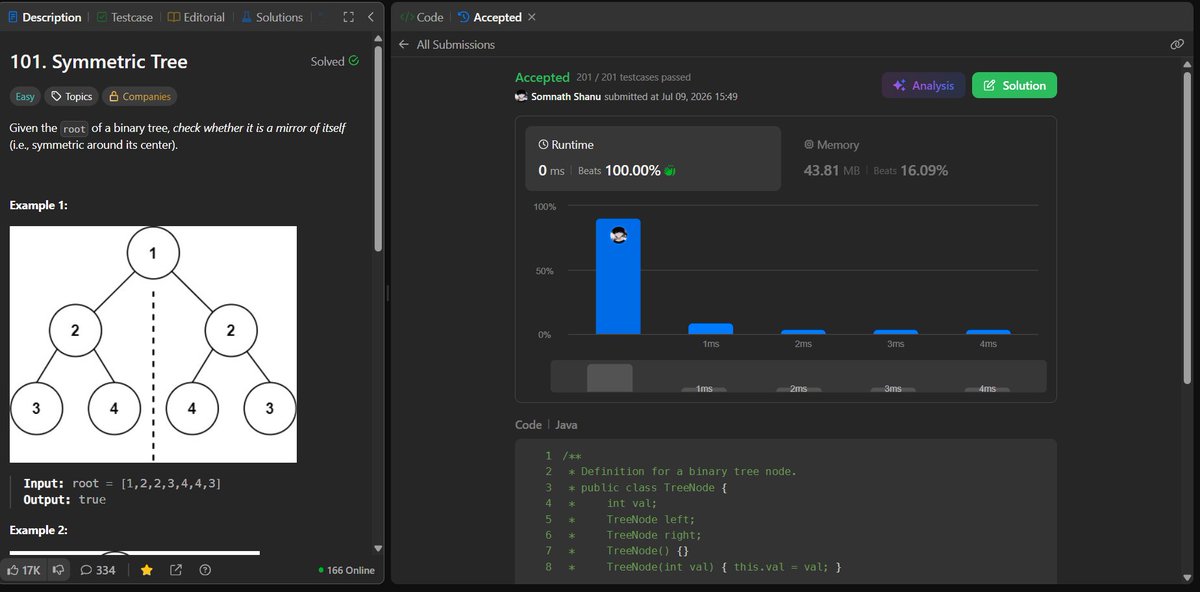Open the locked Companies tag
This screenshot has width=1200, height=592.
click(140, 97)
